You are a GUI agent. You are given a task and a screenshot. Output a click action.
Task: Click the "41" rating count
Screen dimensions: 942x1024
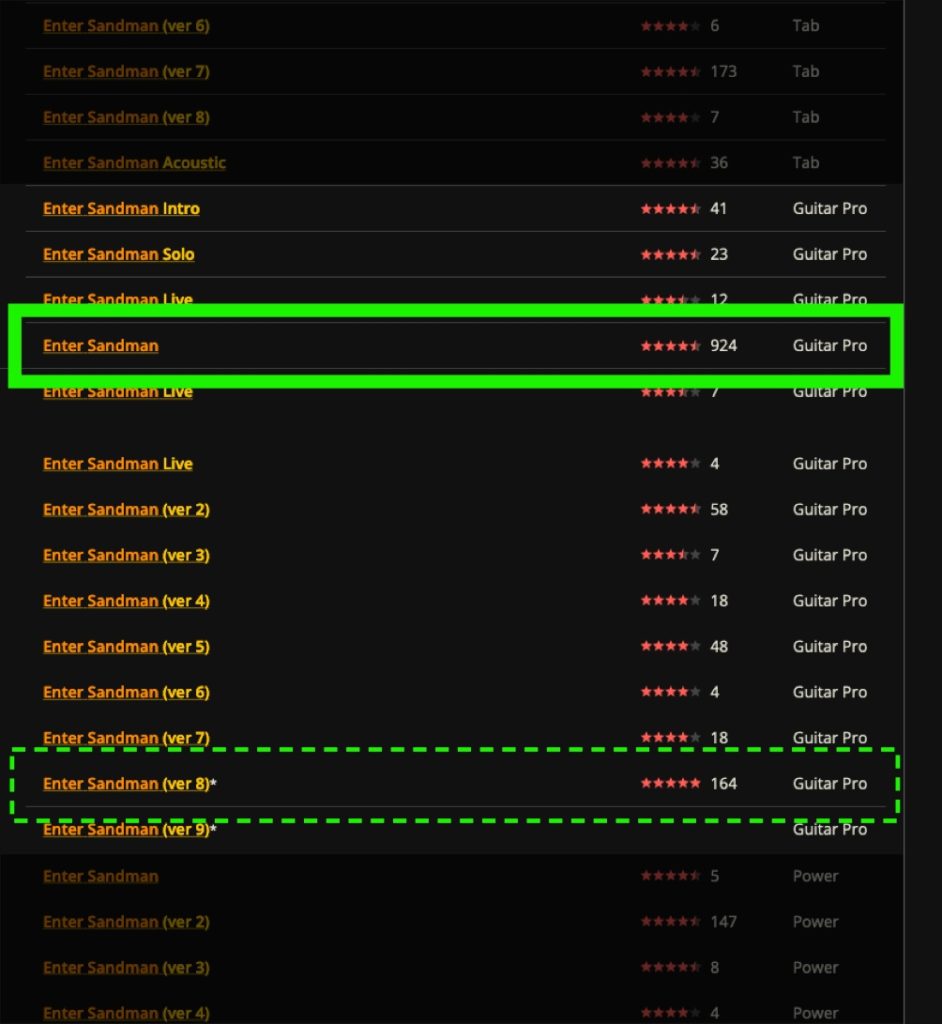(719, 208)
